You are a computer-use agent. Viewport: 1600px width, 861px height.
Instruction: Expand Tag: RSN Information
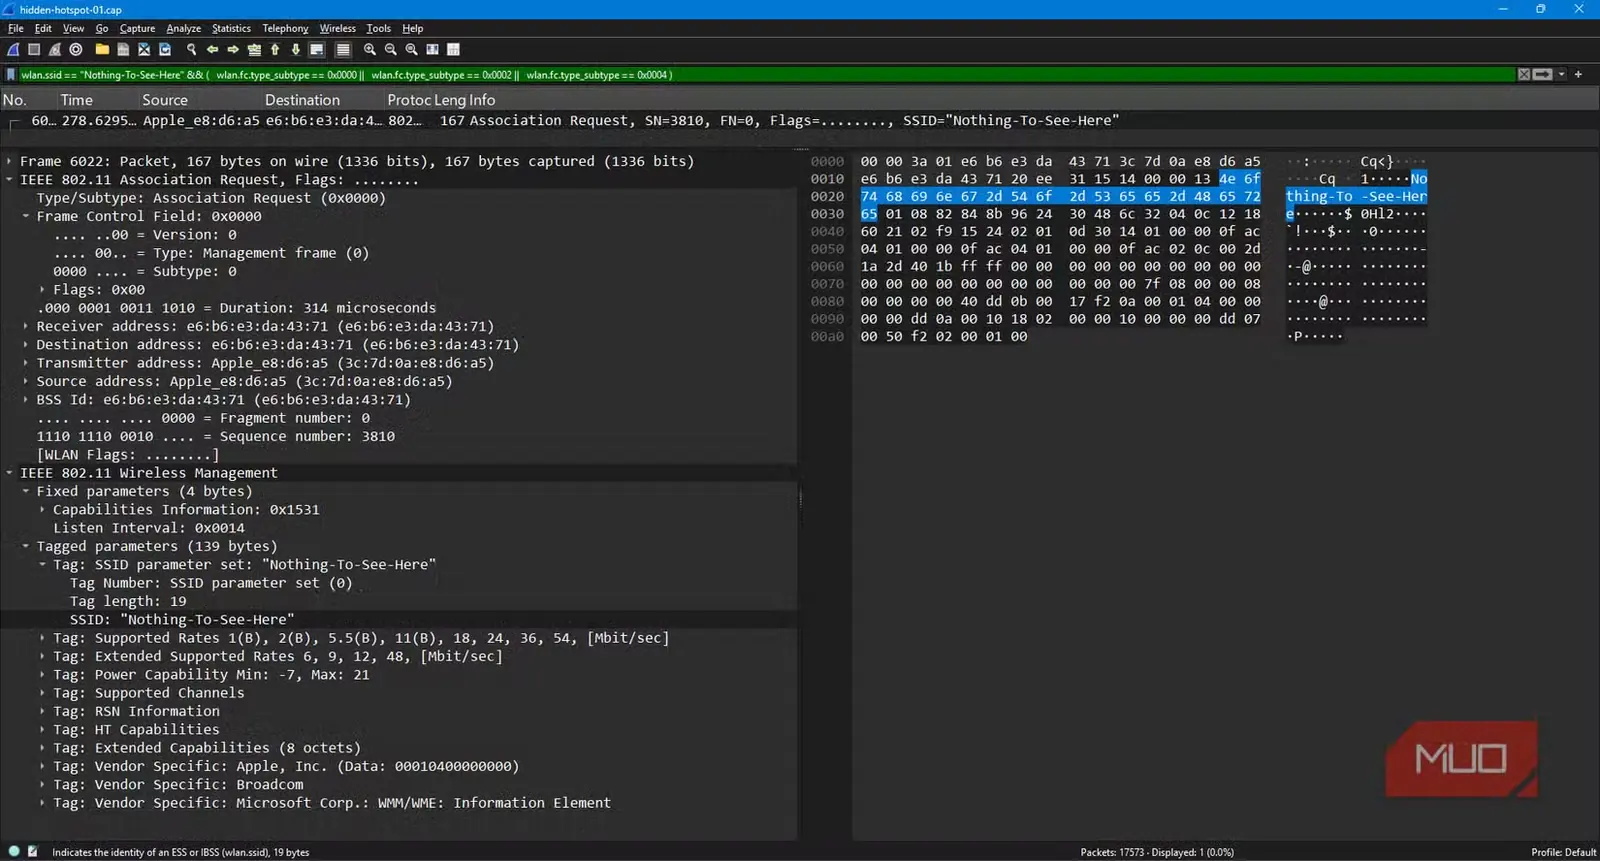[x=42, y=712]
